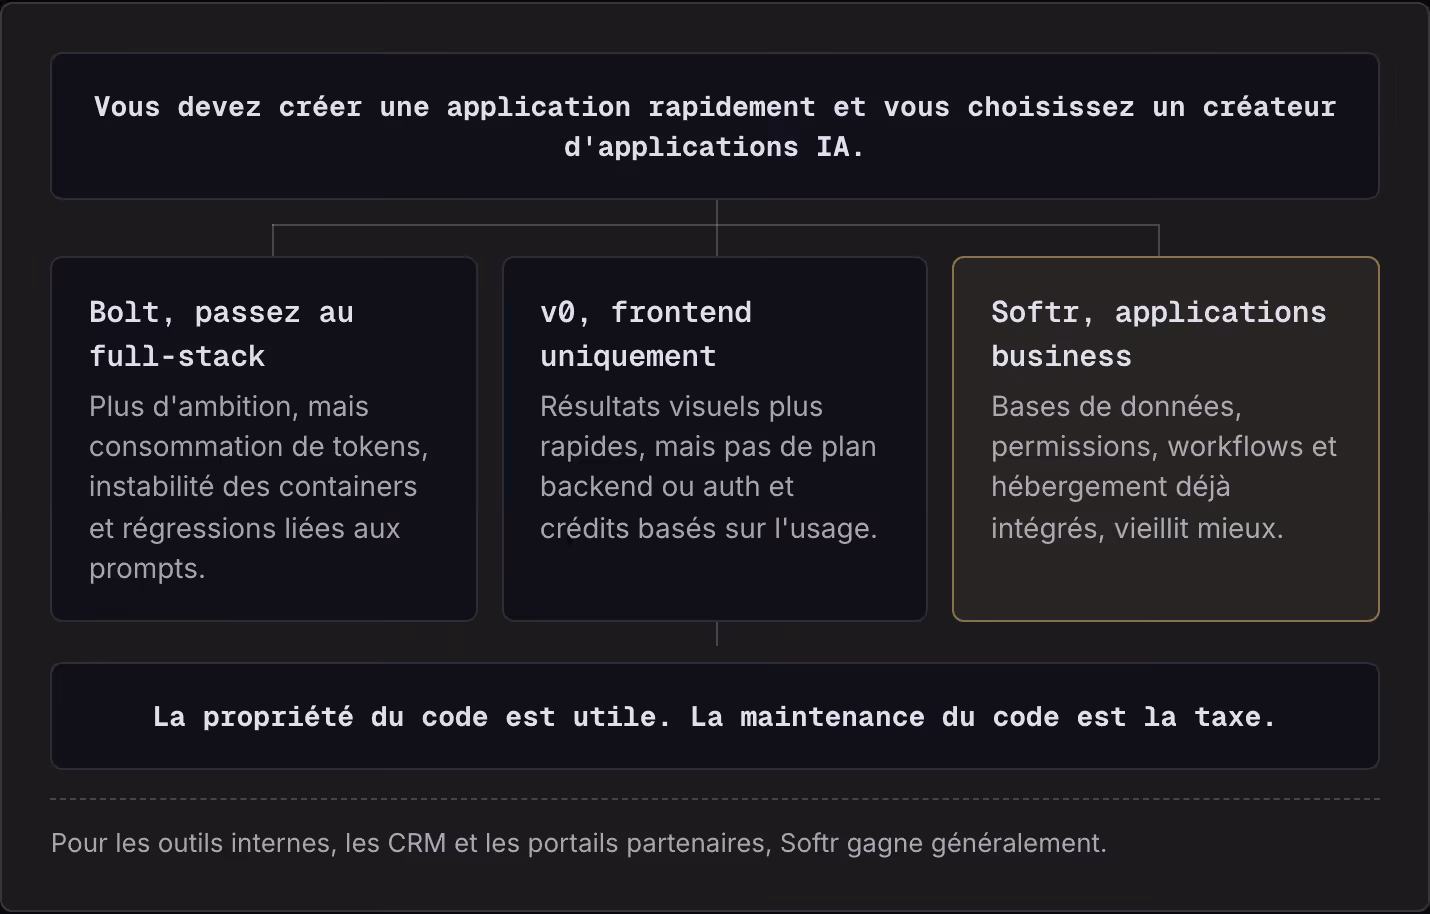The width and height of the screenshot is (1430, 914).
Task: Select the "v0, frontend uniquement" title
Action: pyautogui.click(x=646, y=334)
